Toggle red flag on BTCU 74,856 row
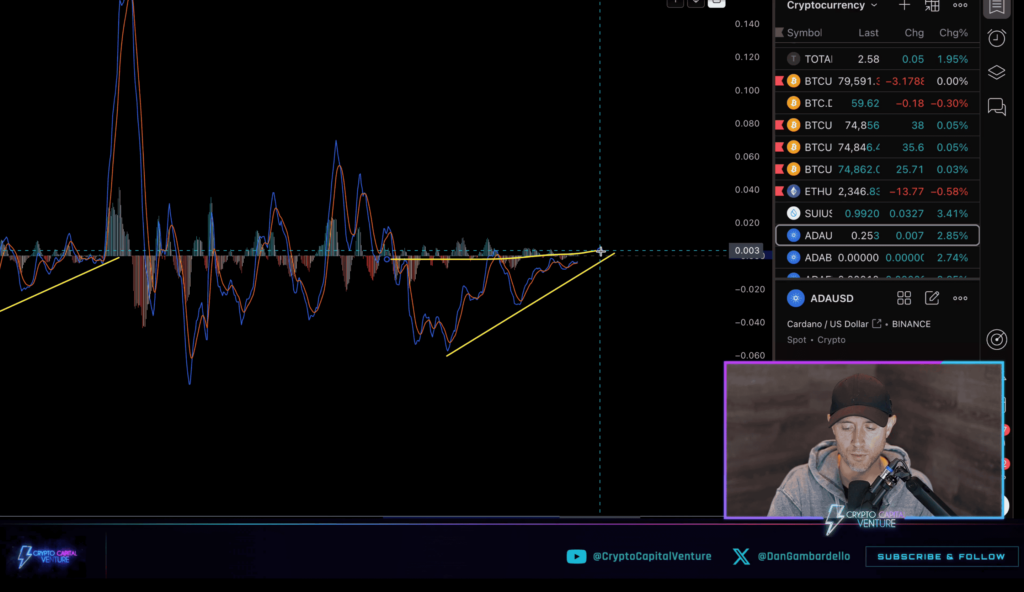The height and width of the screenshot is (592, 1024). coord(779,125)
